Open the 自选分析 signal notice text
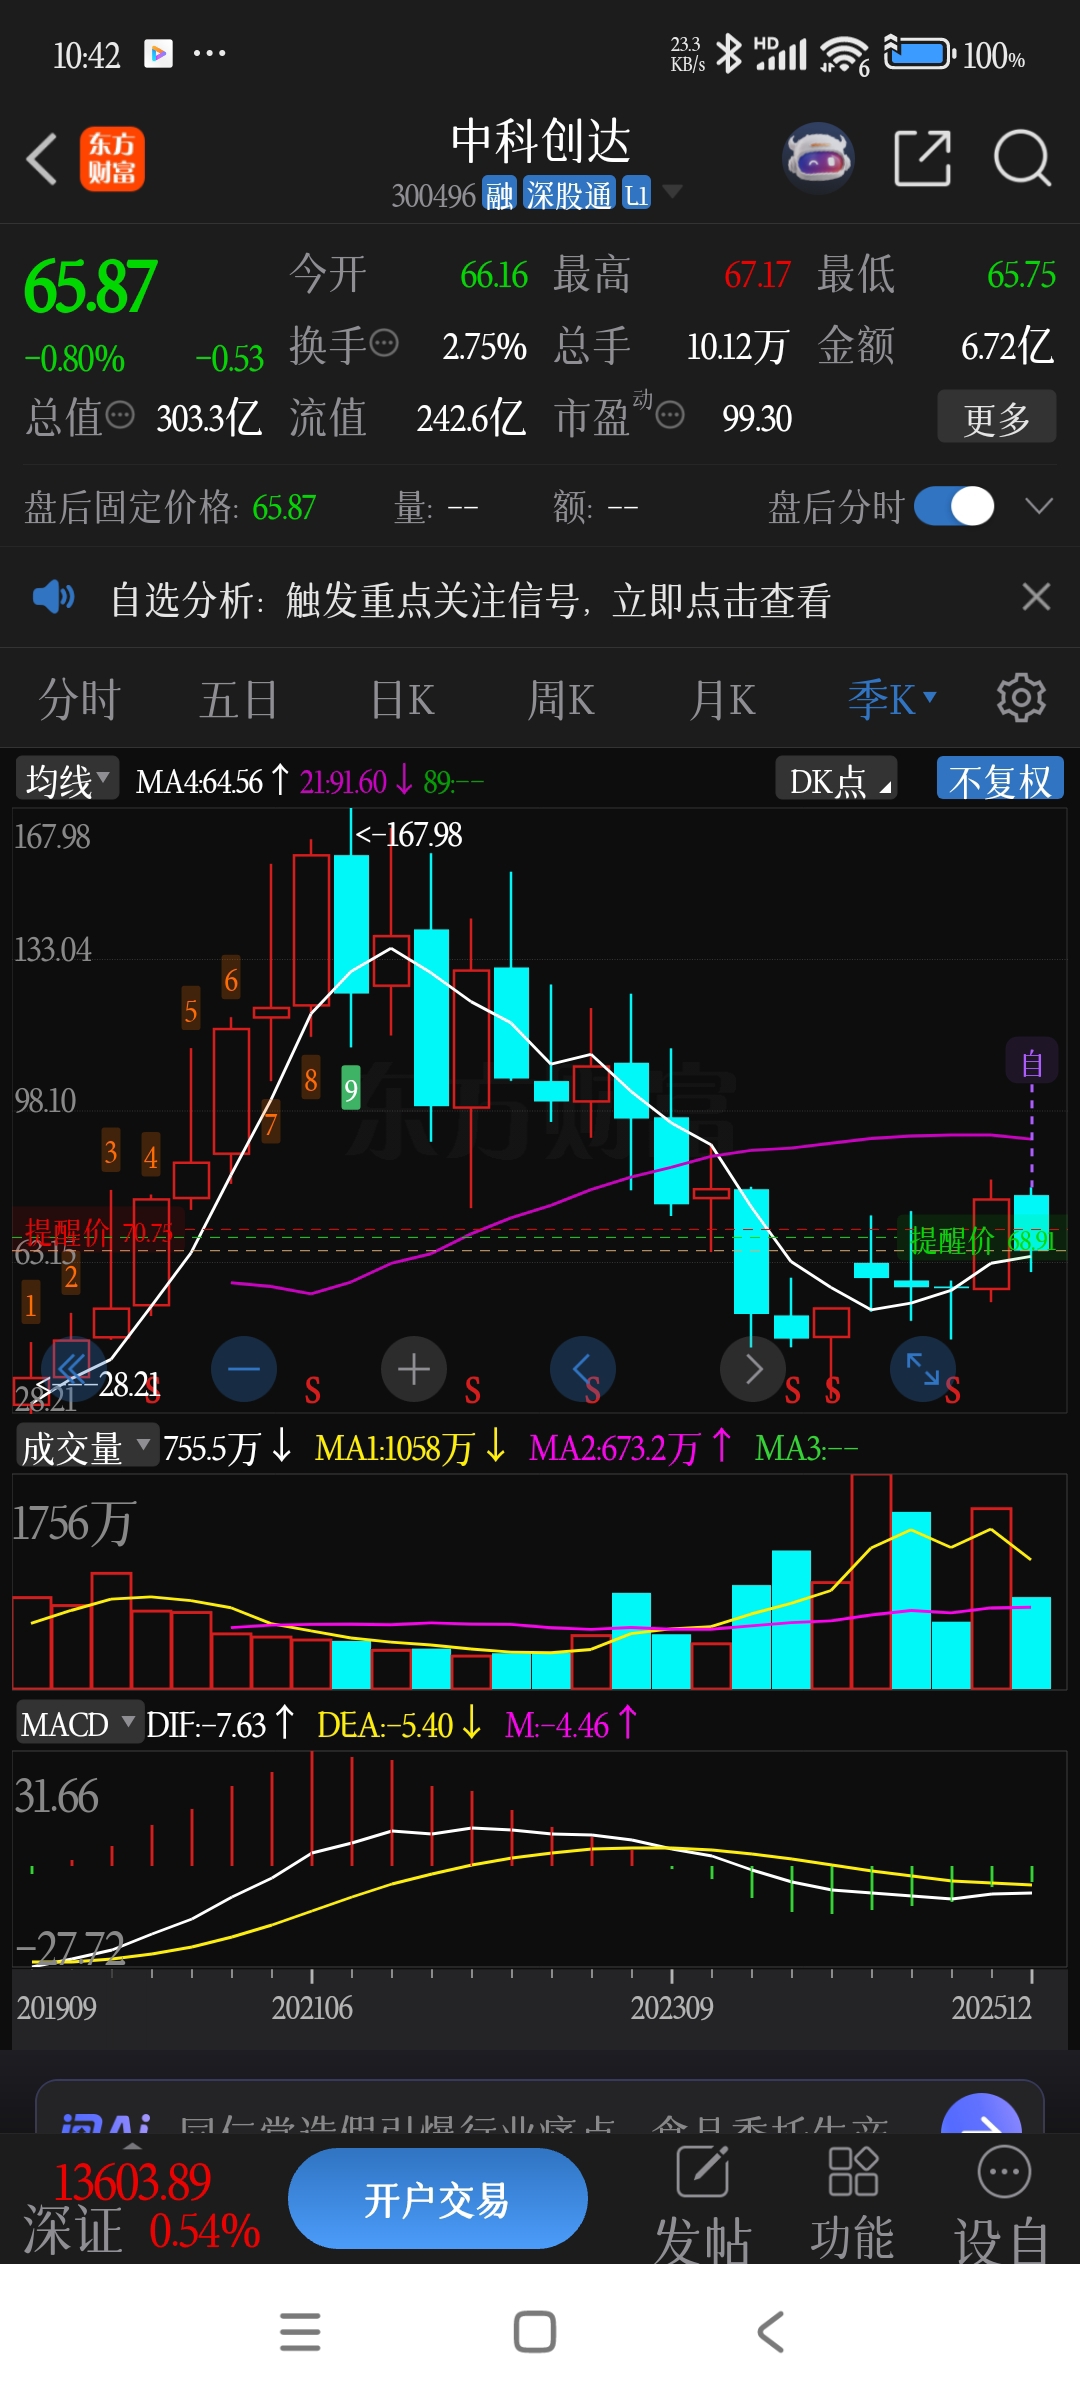Image resolution: width=1080 pixels, height=2400 pixels. point(470,599)
